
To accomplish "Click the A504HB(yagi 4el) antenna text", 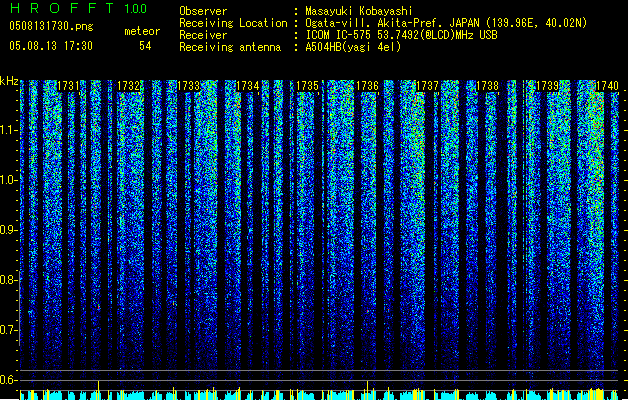I will tap(353, 47).
